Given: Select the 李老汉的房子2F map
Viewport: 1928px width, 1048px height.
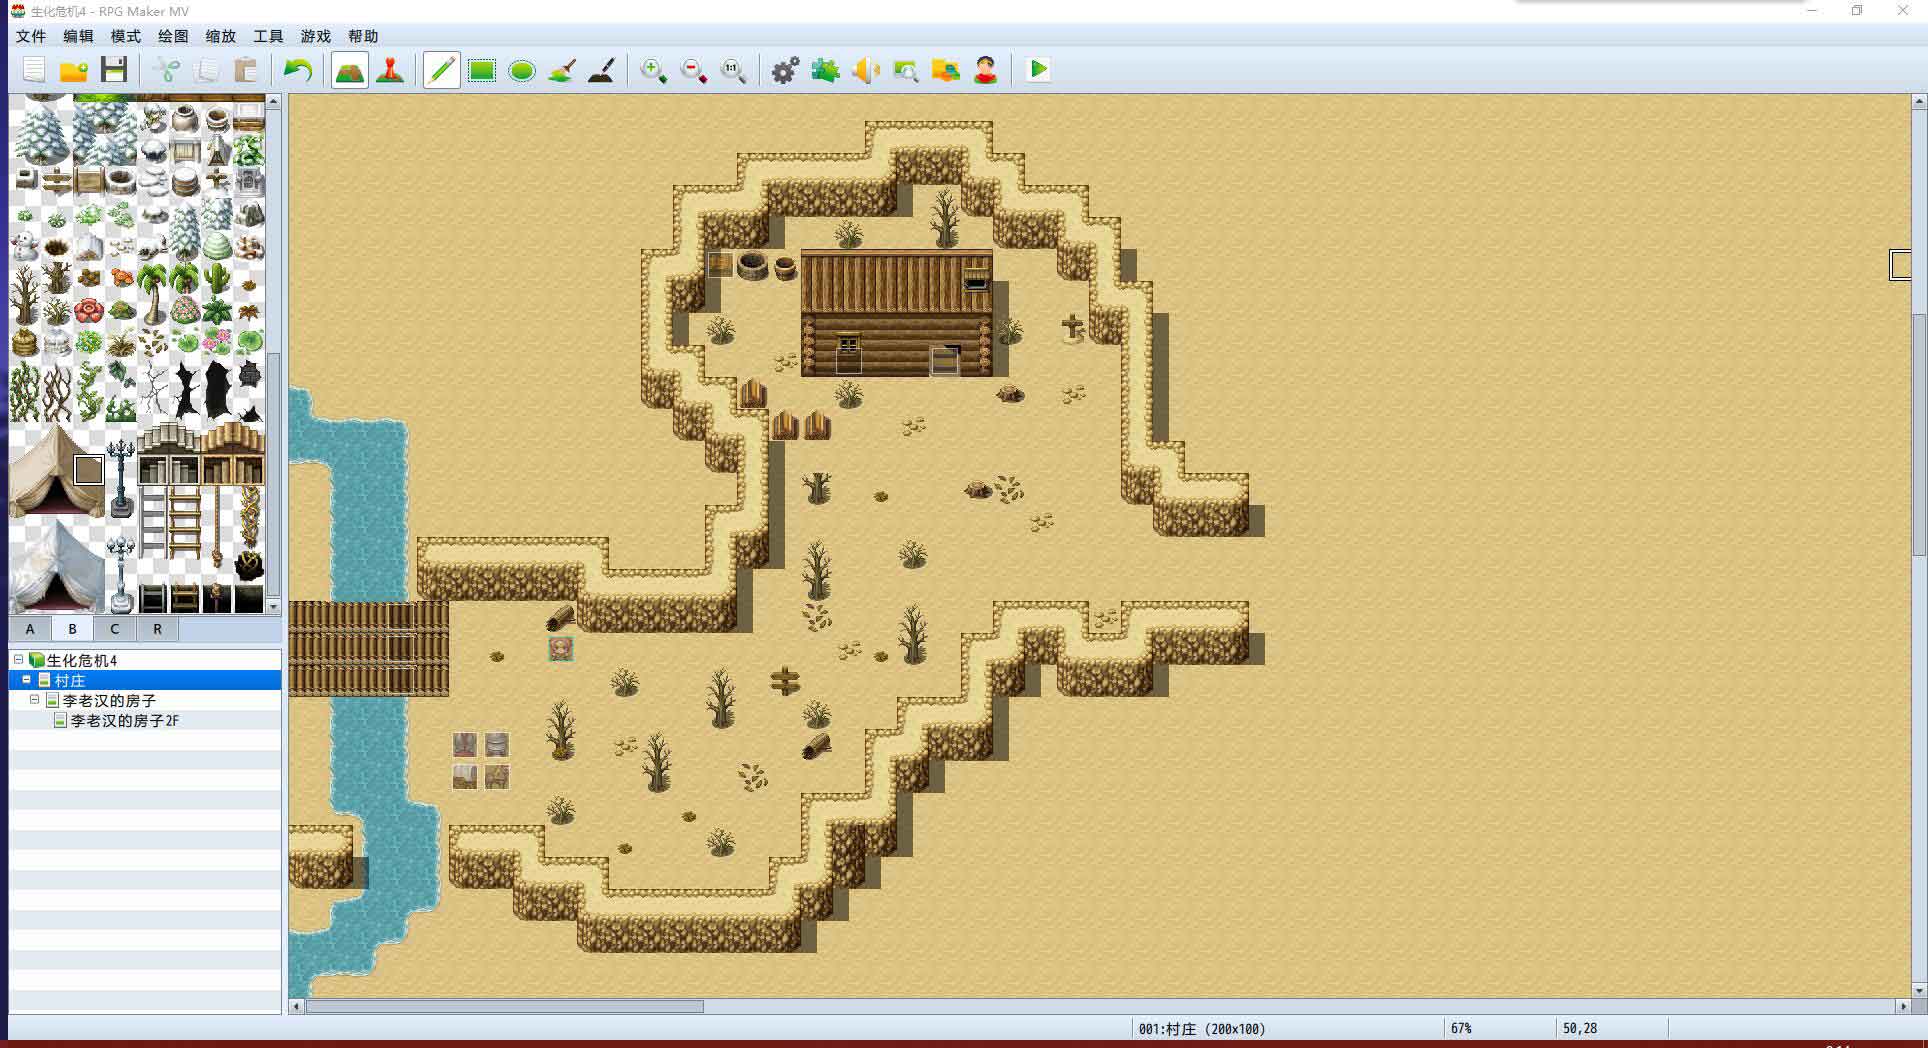Looking at the screenshot, I should tap(124, 720).
